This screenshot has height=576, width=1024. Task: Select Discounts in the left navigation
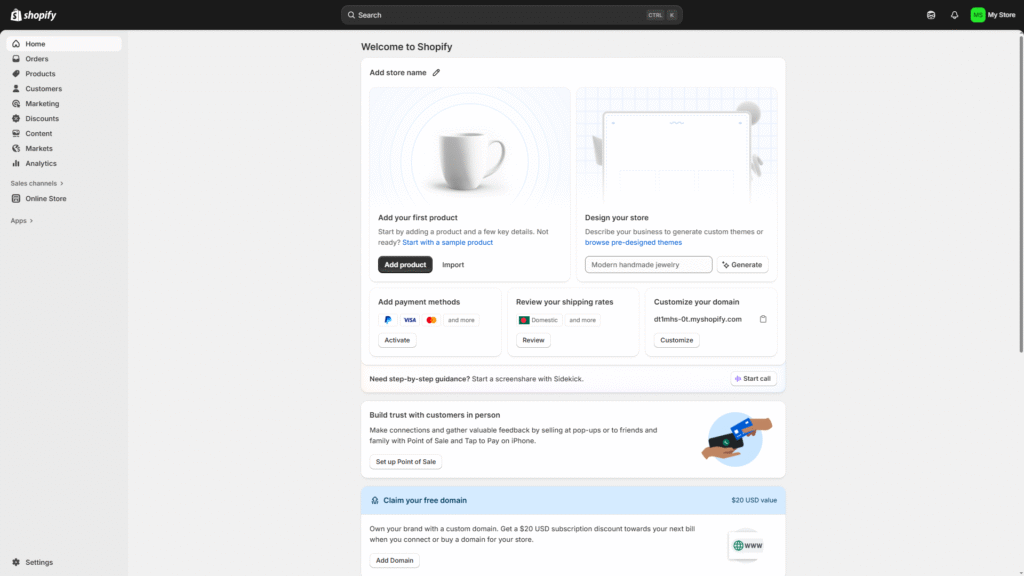coord(42,118)
